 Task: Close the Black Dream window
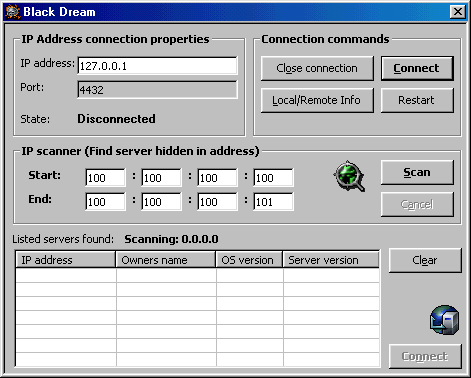tap(458, 12)
